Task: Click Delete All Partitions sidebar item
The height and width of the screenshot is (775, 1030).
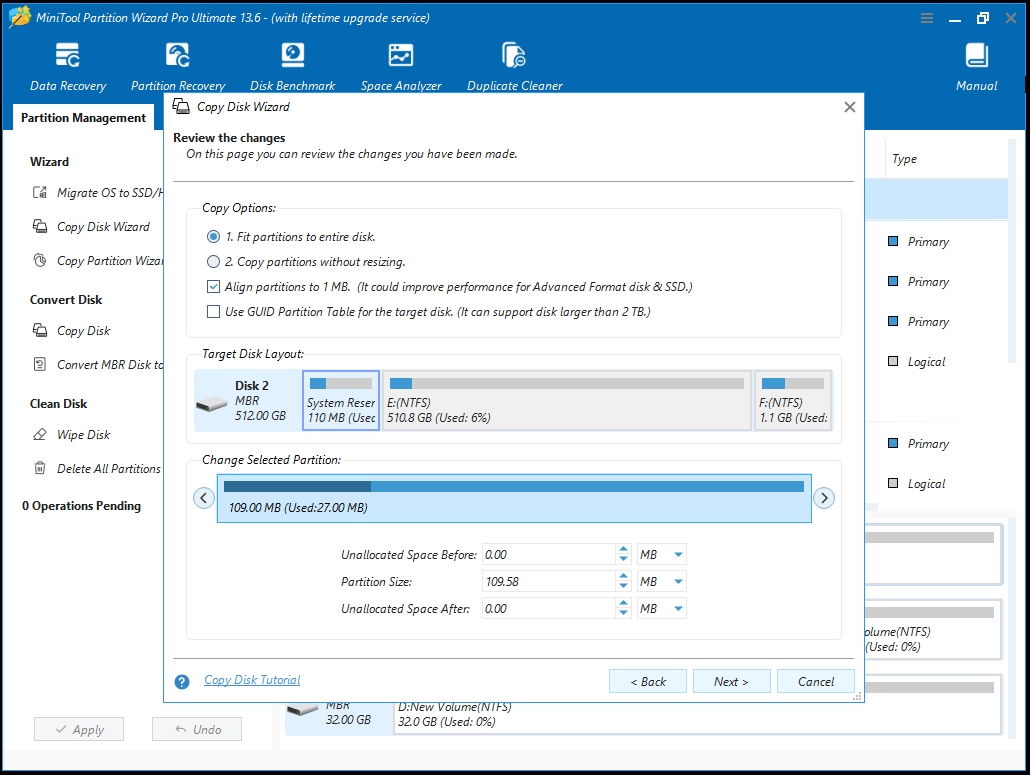Action: [x=97, y=468]
